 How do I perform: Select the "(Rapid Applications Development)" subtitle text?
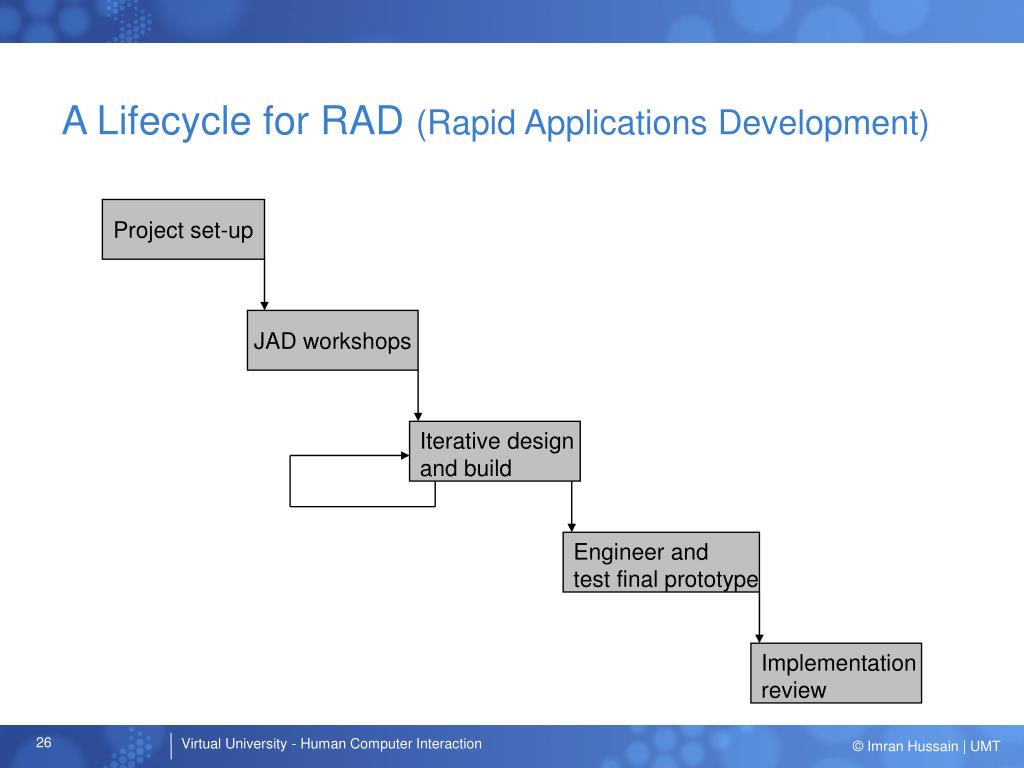point(673,123)
